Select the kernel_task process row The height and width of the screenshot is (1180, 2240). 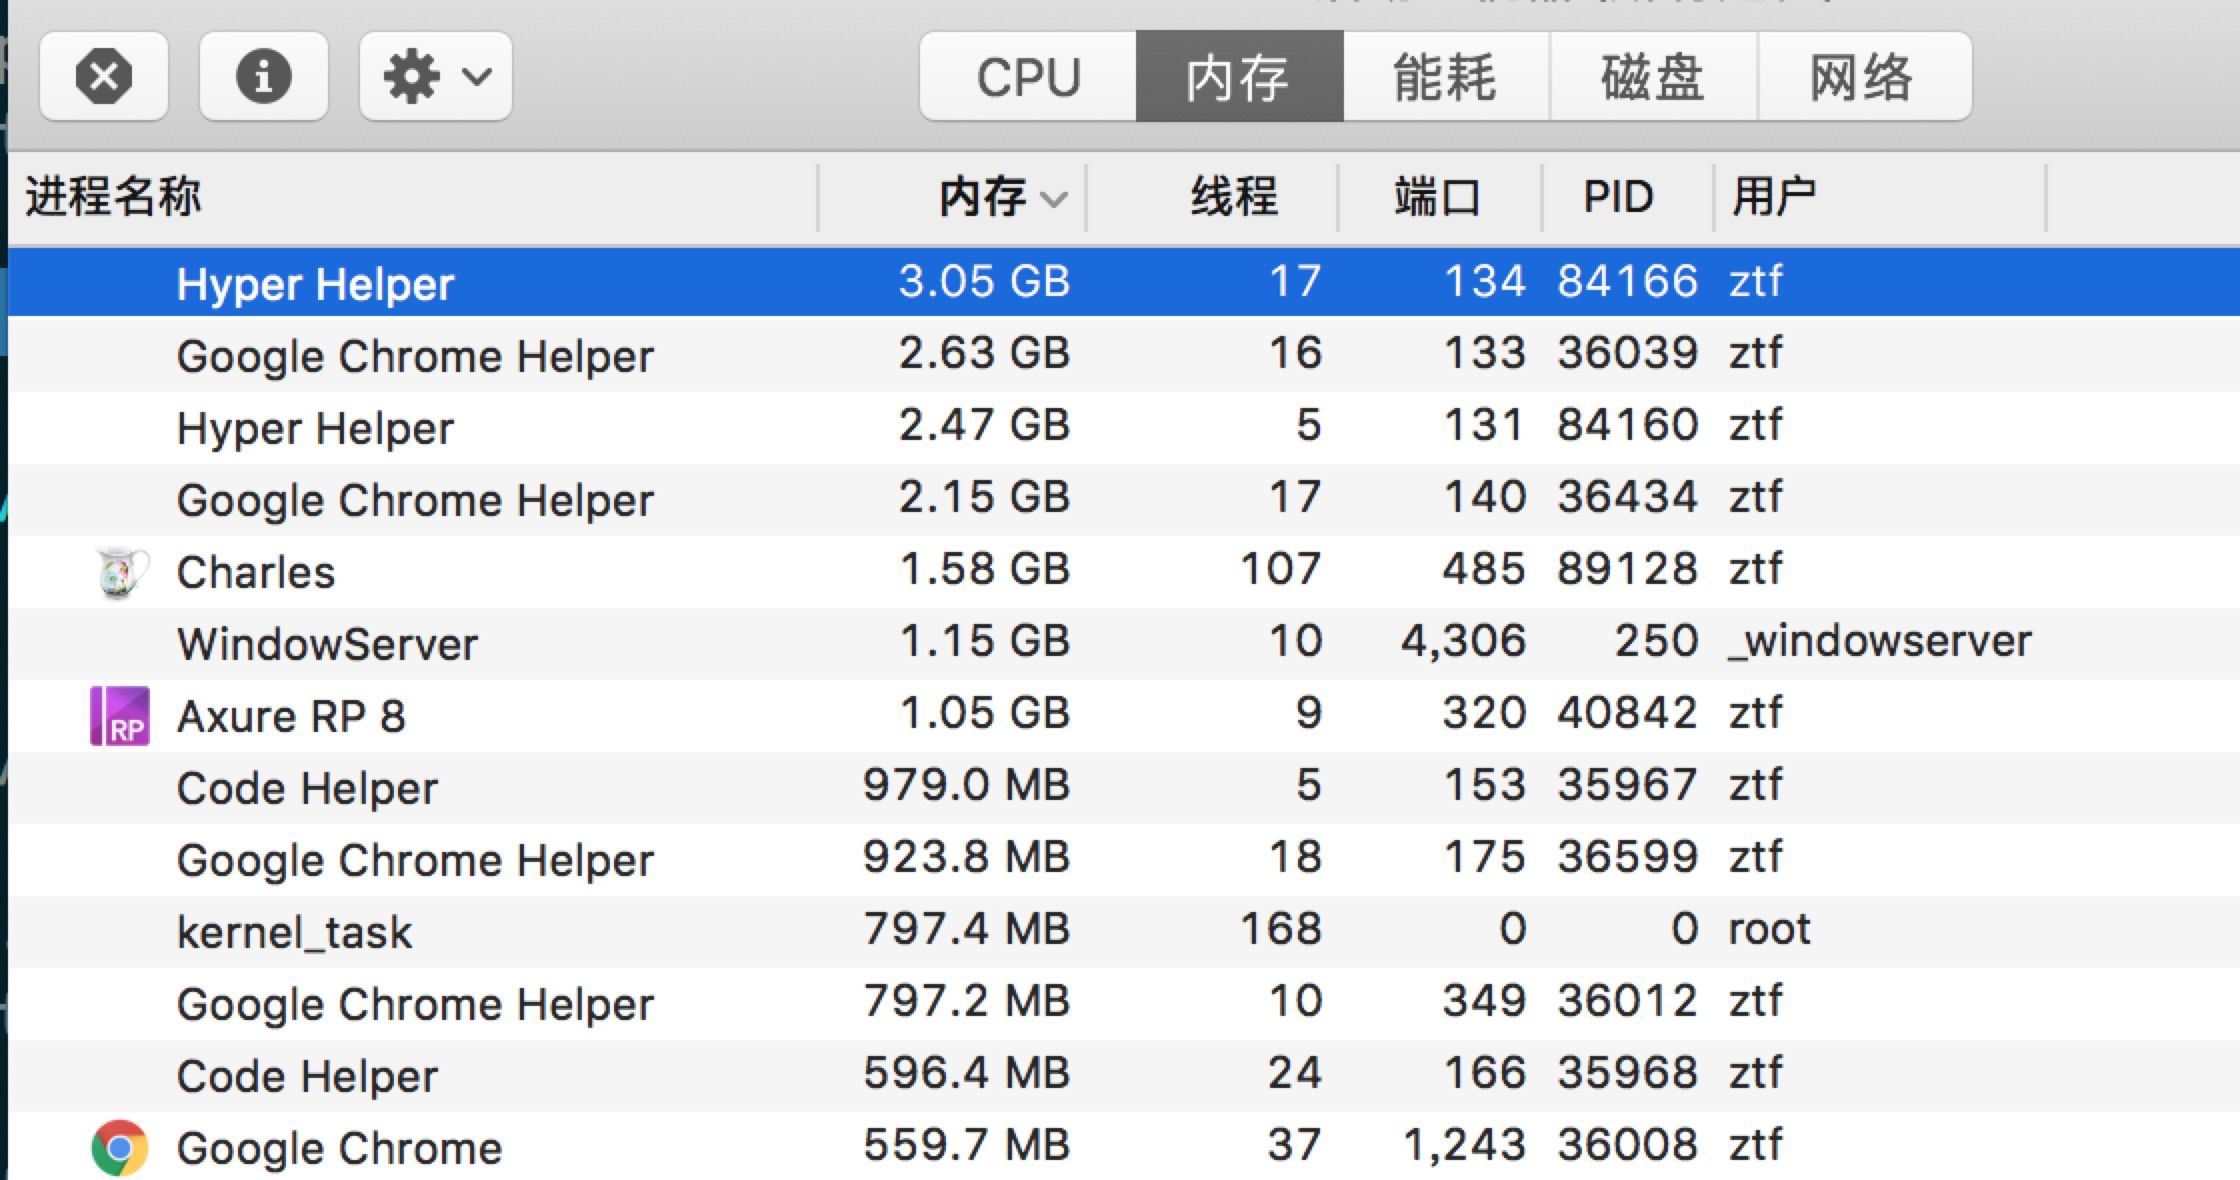[x=294, y=931]
